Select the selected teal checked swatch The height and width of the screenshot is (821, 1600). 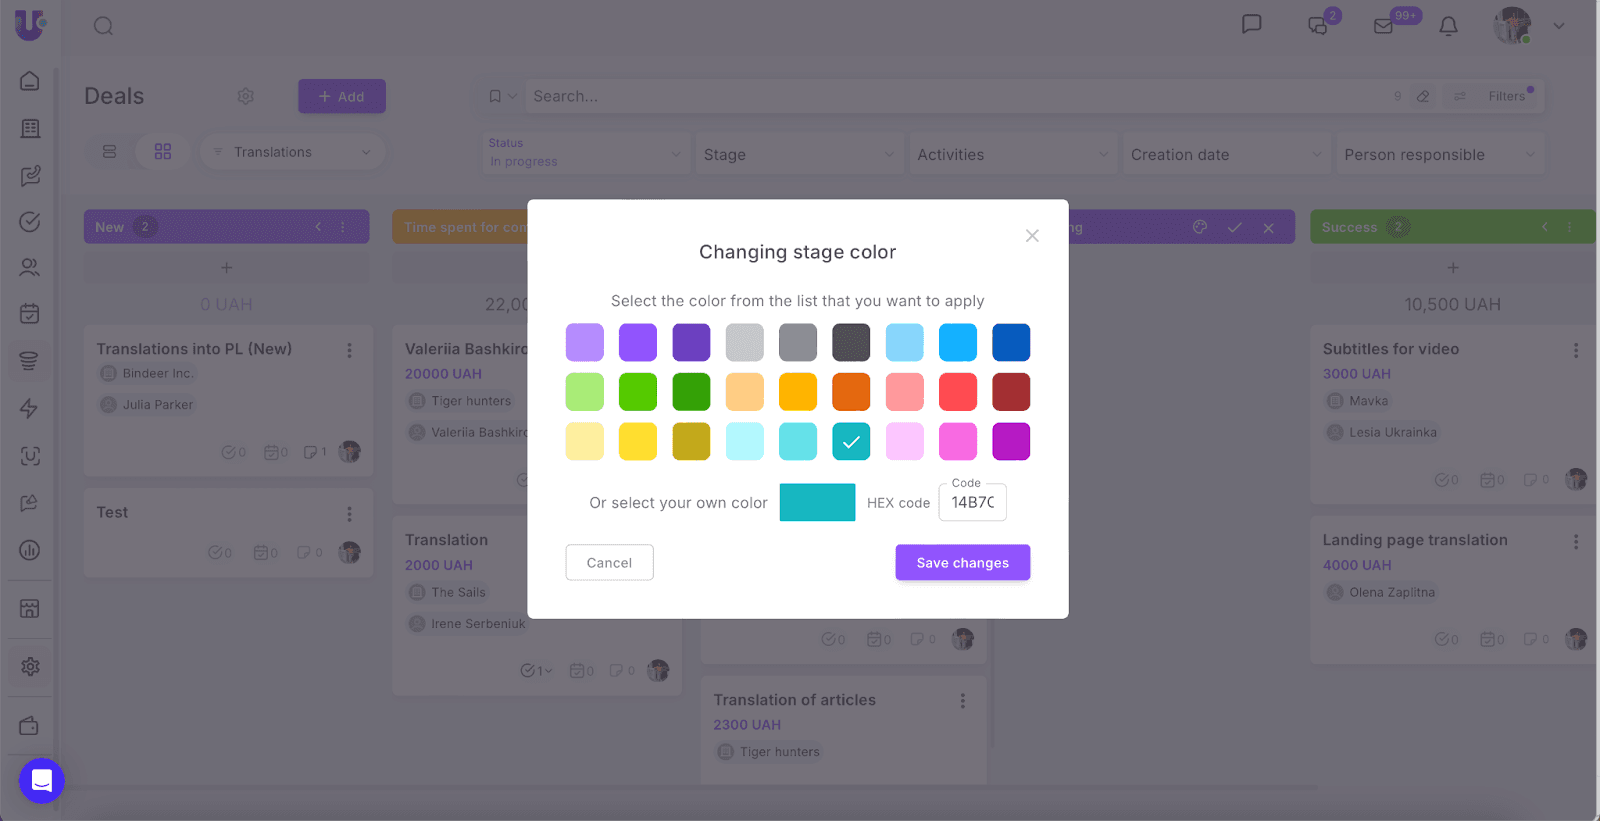[x=851, y=441]
